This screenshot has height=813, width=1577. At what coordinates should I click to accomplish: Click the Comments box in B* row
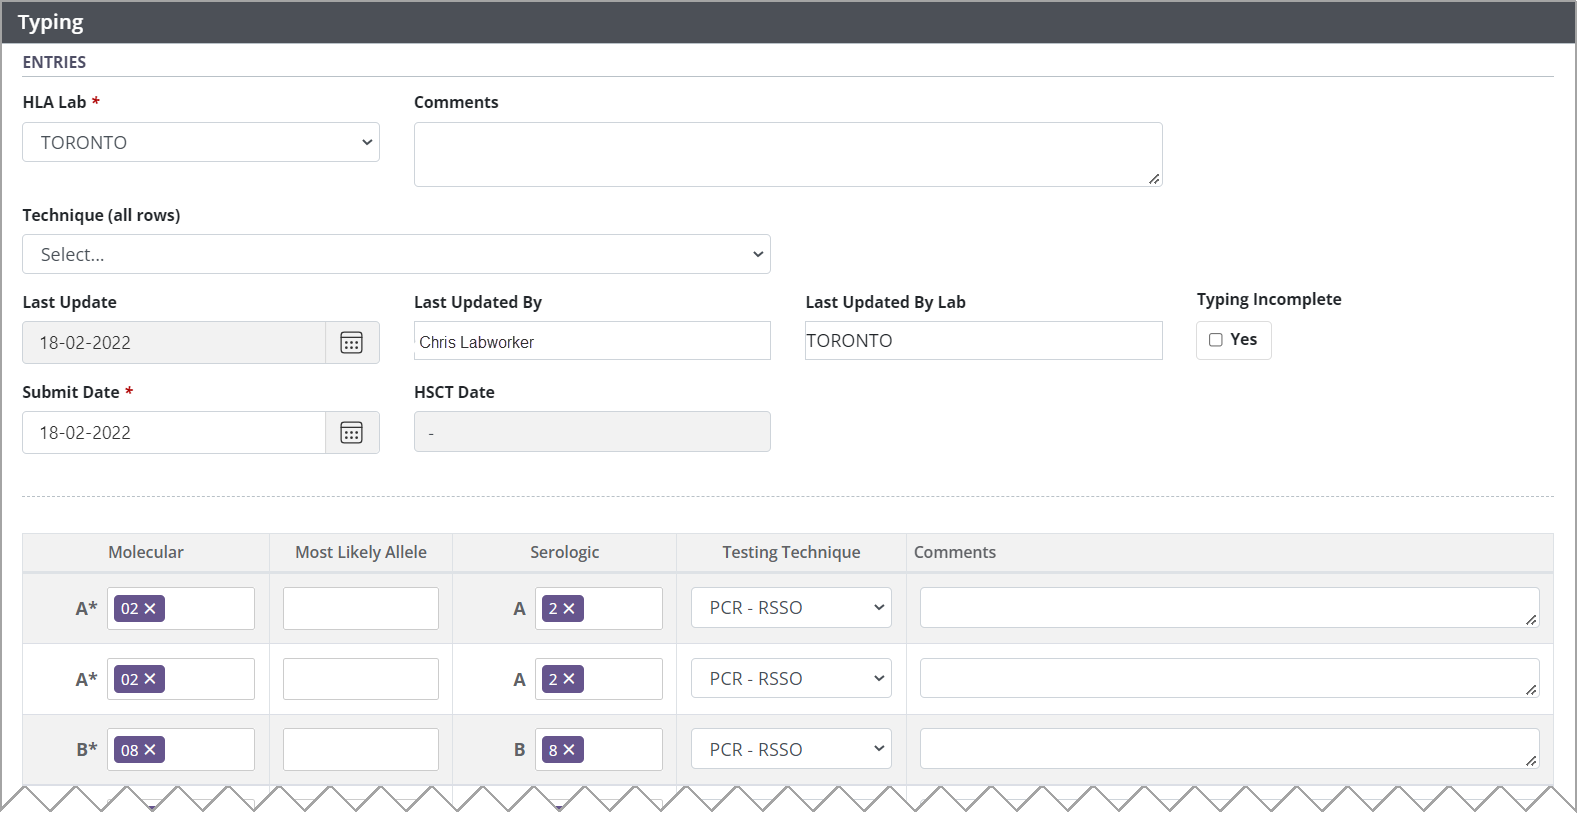(1230, 749)
